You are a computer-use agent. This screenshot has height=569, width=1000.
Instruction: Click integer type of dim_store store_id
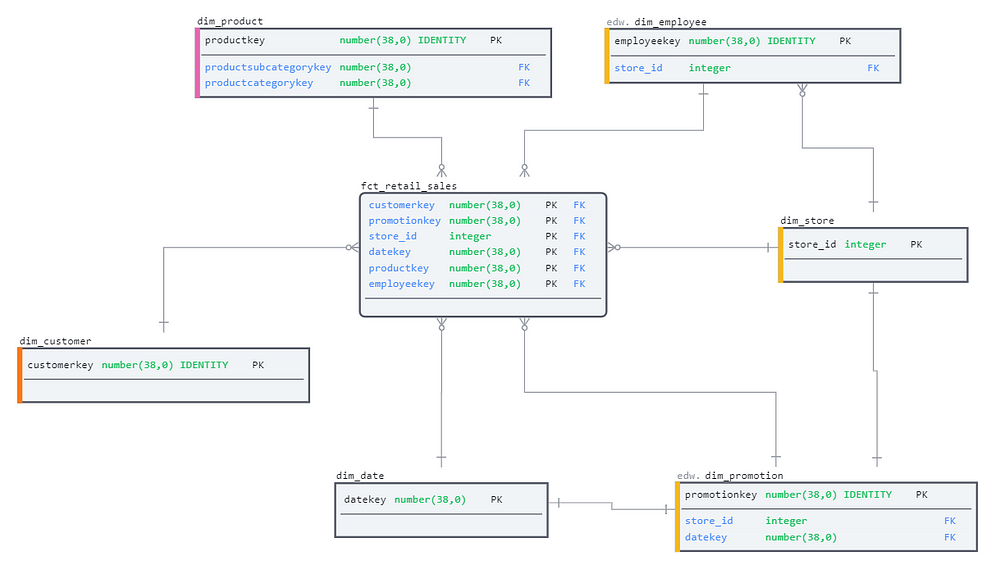pyautogui.click(x=865, y=244)
